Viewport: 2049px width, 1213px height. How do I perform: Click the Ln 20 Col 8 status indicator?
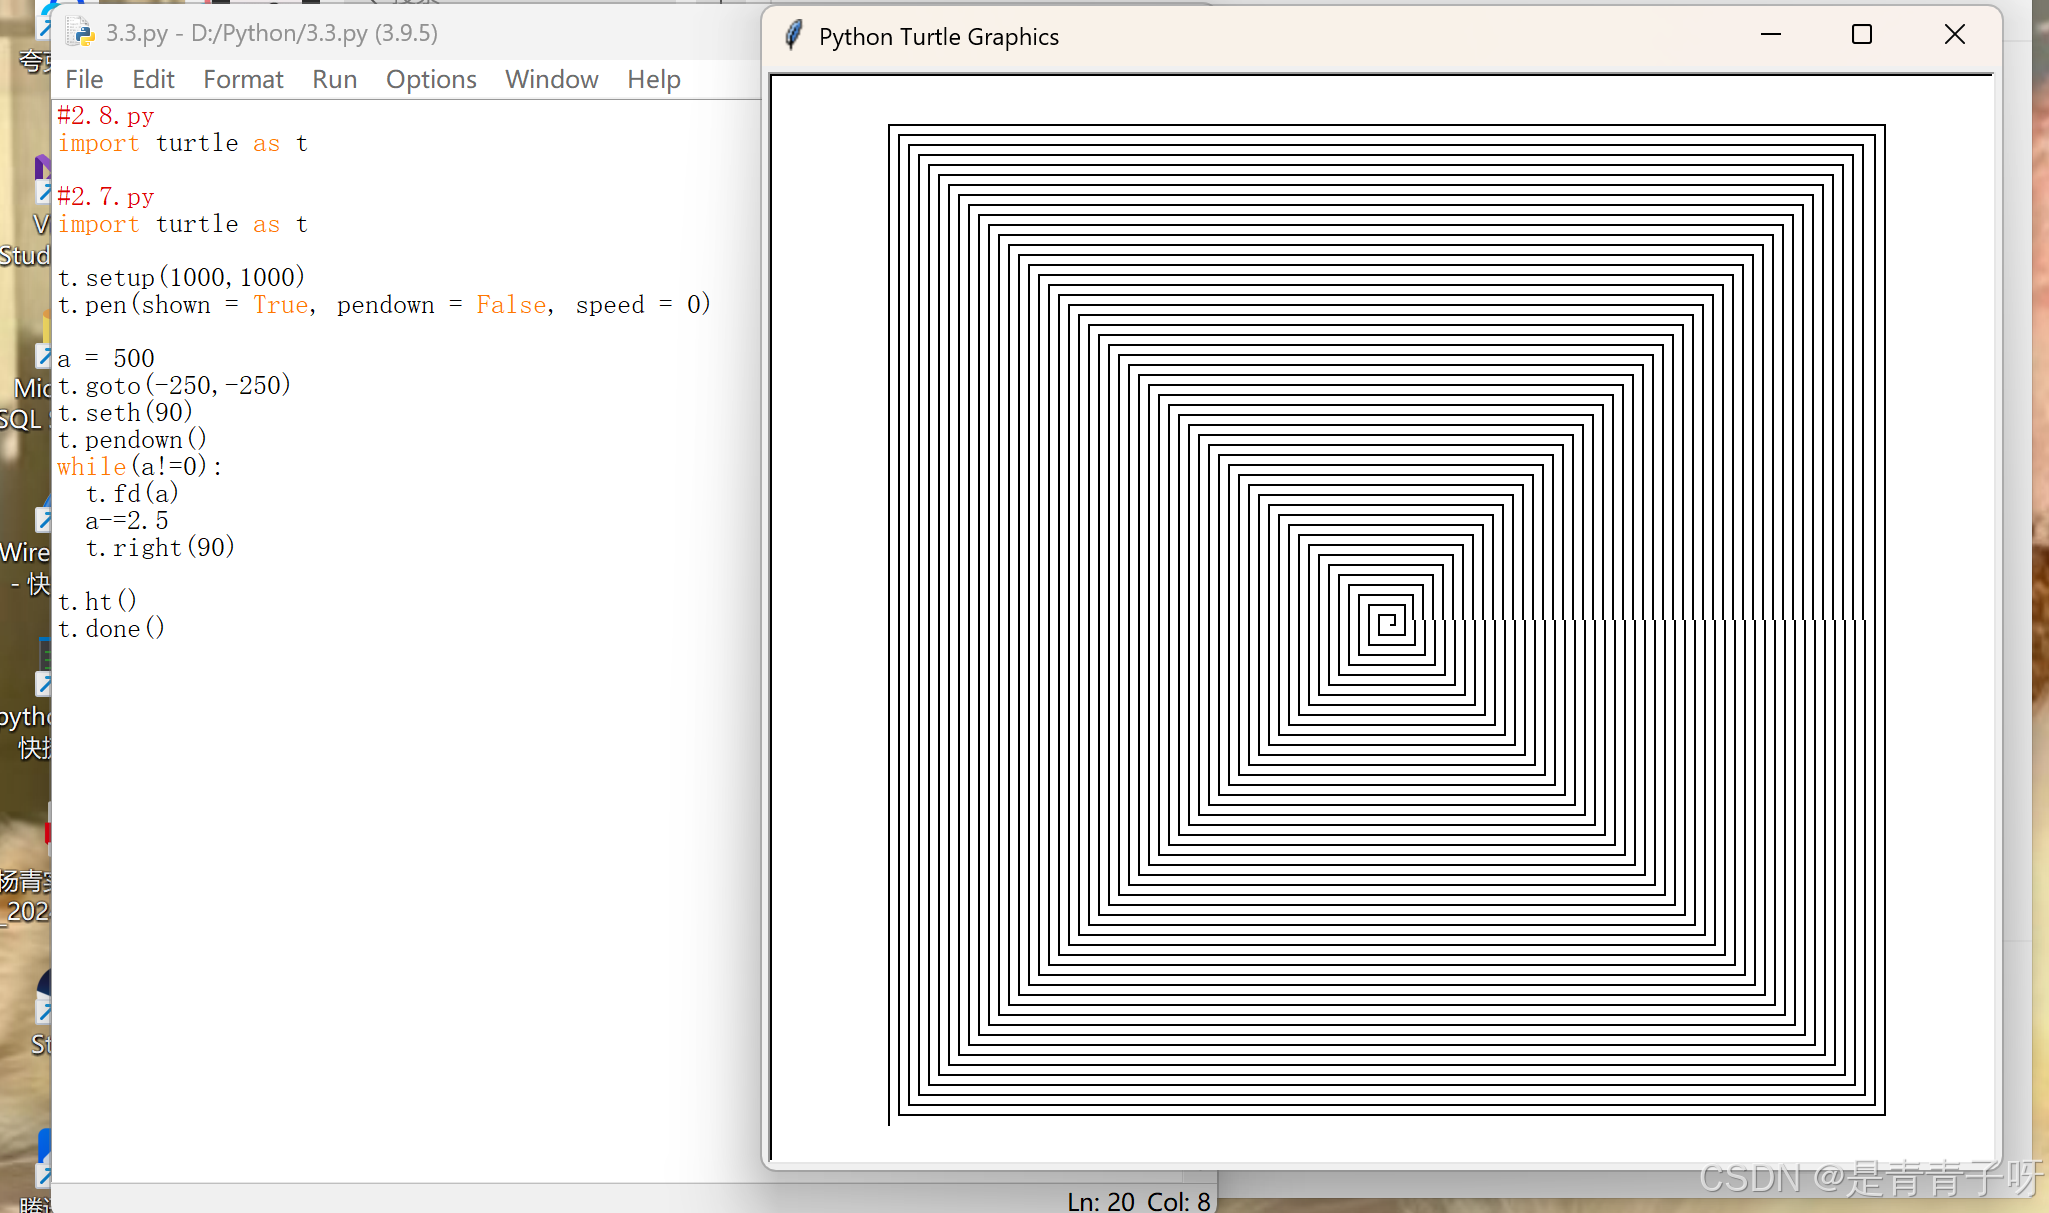coord(1138,1201)
